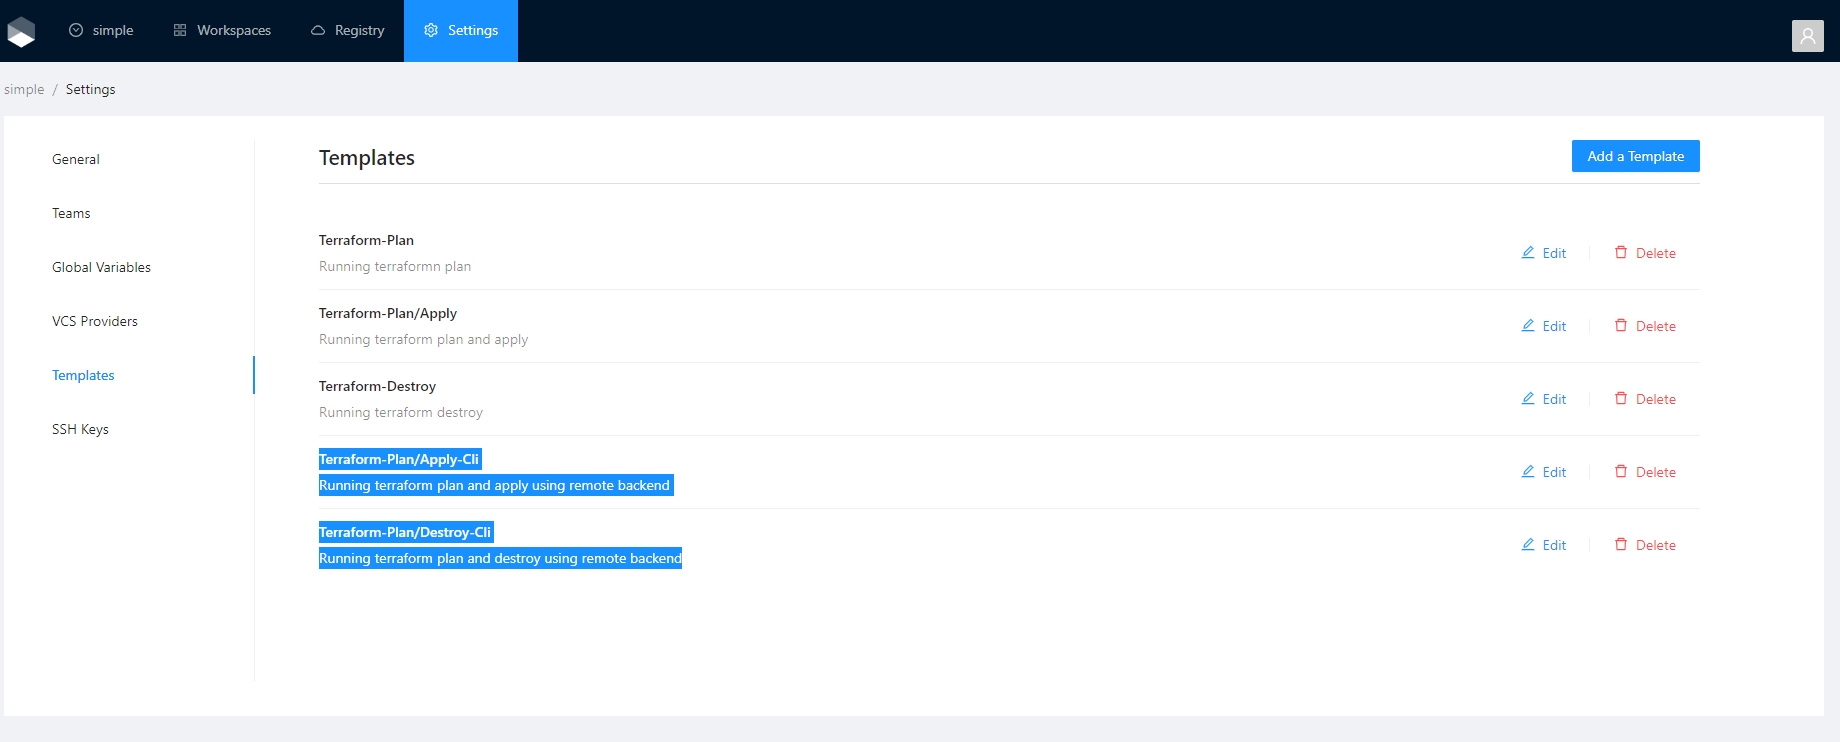Click the trash icon for Terraform-Plan/Apply

click(x=1621, y=326)
